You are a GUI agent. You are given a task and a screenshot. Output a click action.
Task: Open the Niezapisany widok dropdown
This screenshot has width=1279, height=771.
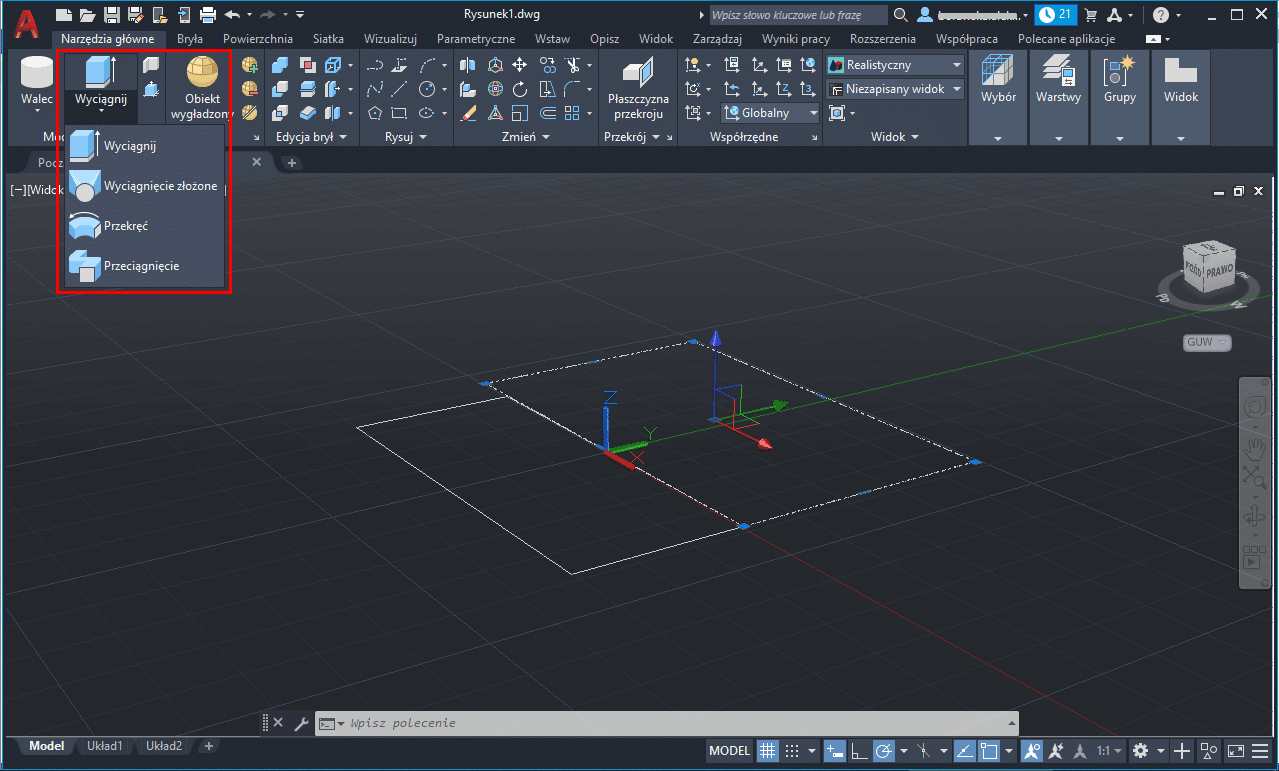[x=896, y=89]
